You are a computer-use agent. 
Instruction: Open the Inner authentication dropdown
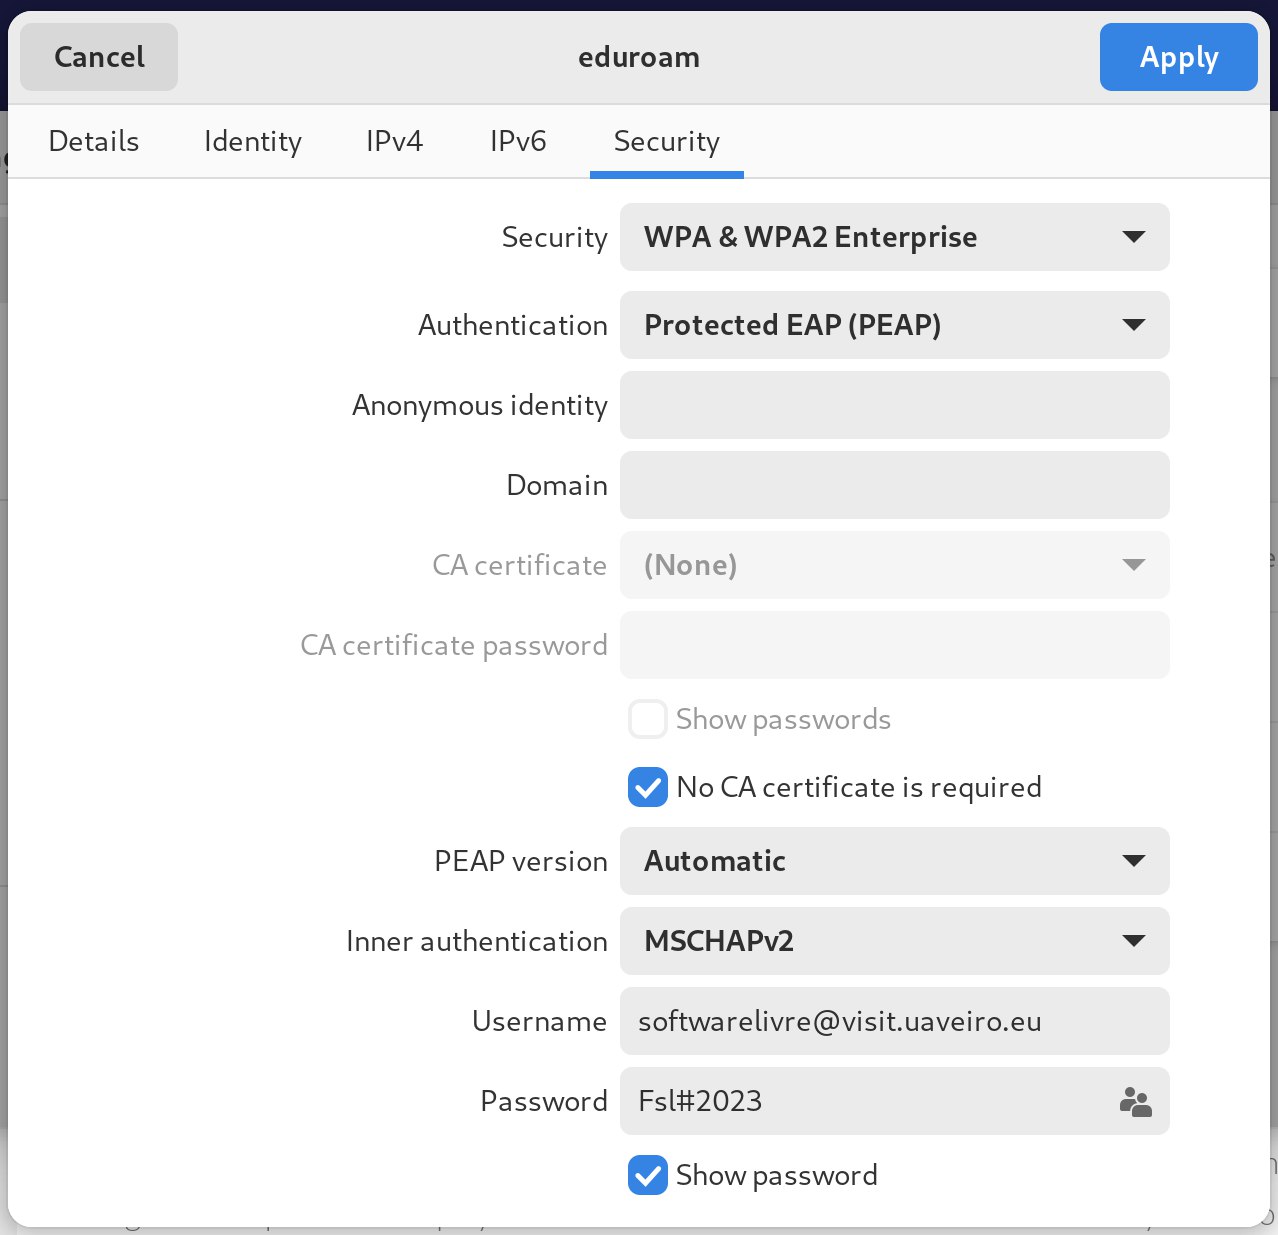[x=895, y=941]
